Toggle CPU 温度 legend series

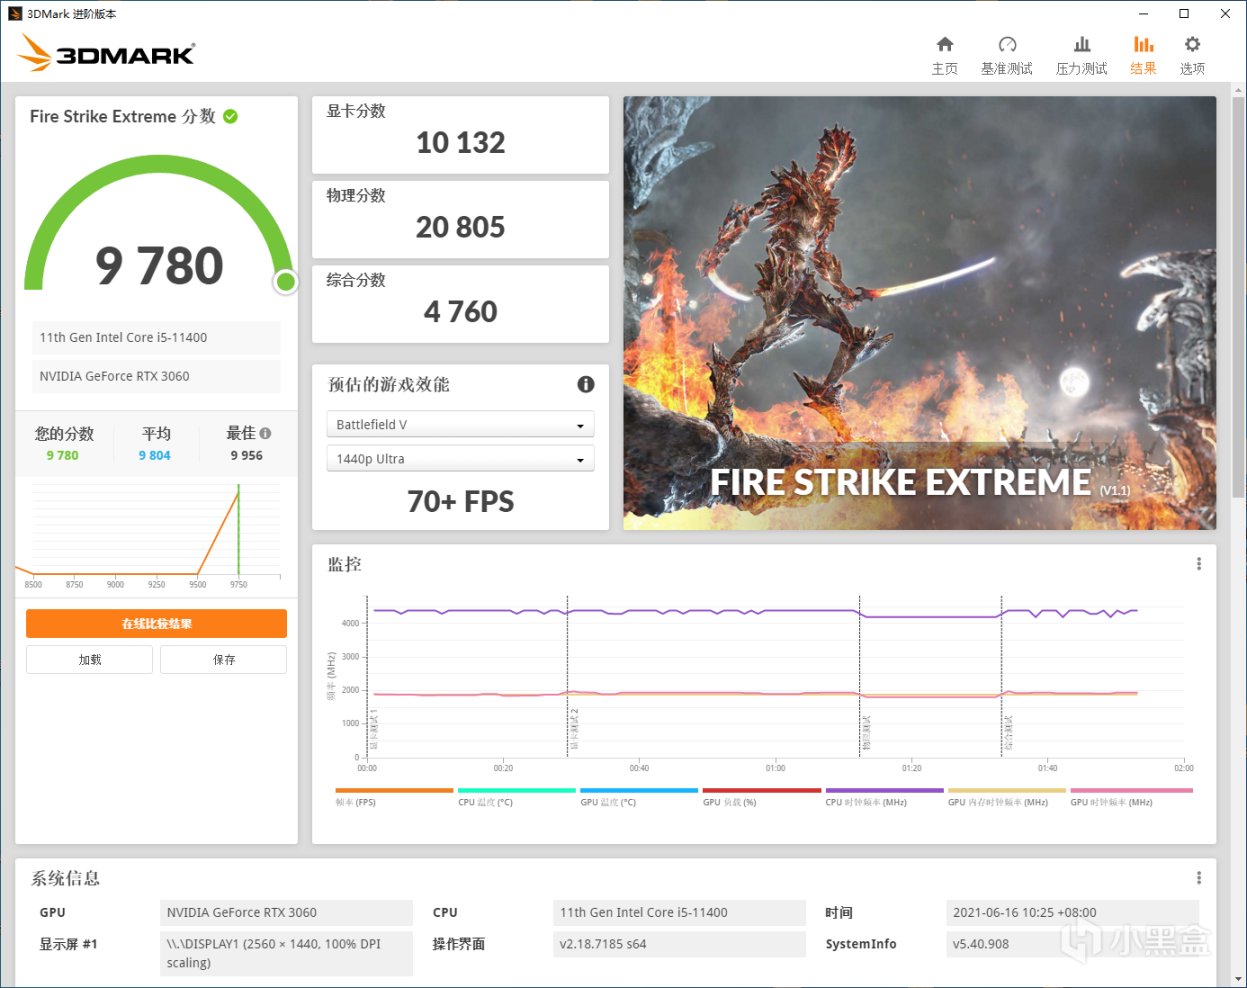[x=516, y=797]
